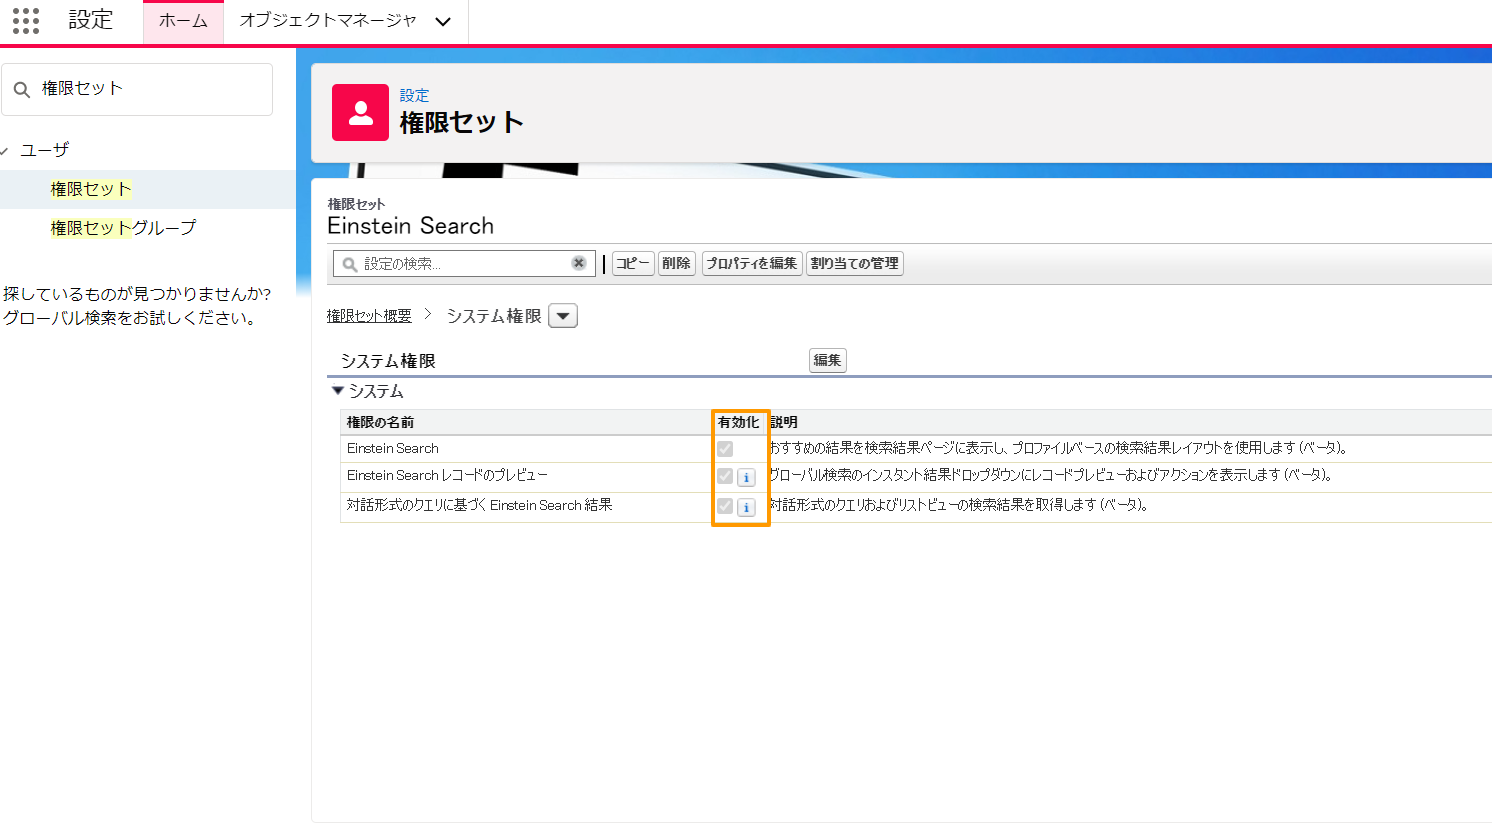This screenshot has height=828, width=1492.
Task: Collapse the ユーザ tree node in sidebar
Action: (x=6, y=151)
